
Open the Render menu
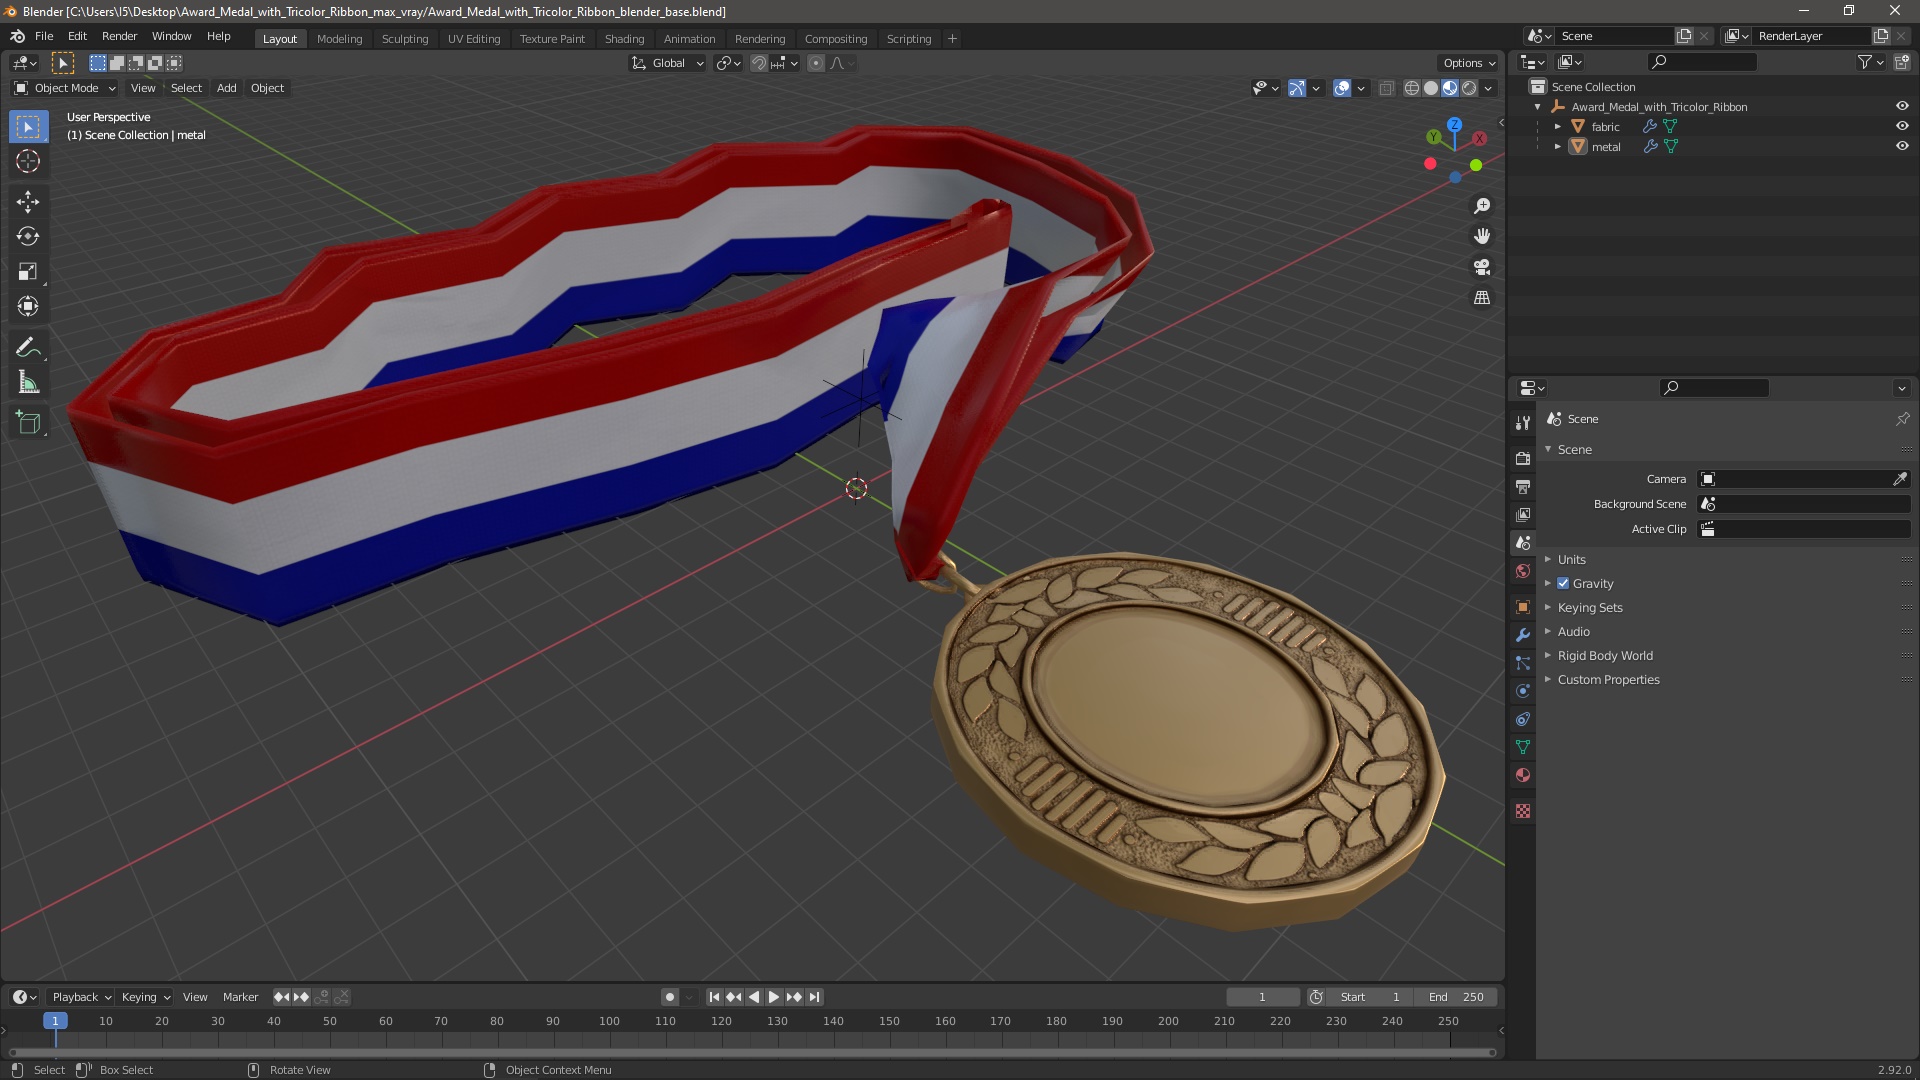click(x=119, y=36)
